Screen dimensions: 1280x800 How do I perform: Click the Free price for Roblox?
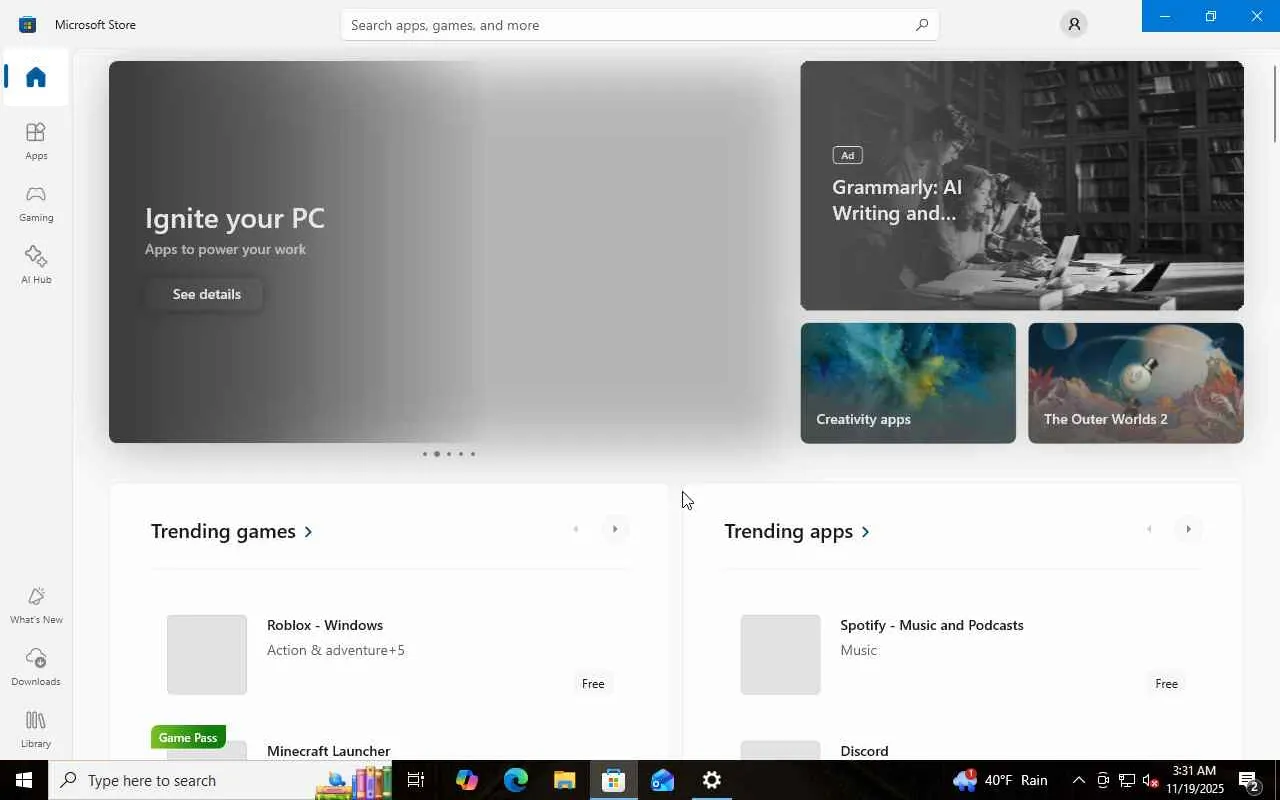[593, 684]
